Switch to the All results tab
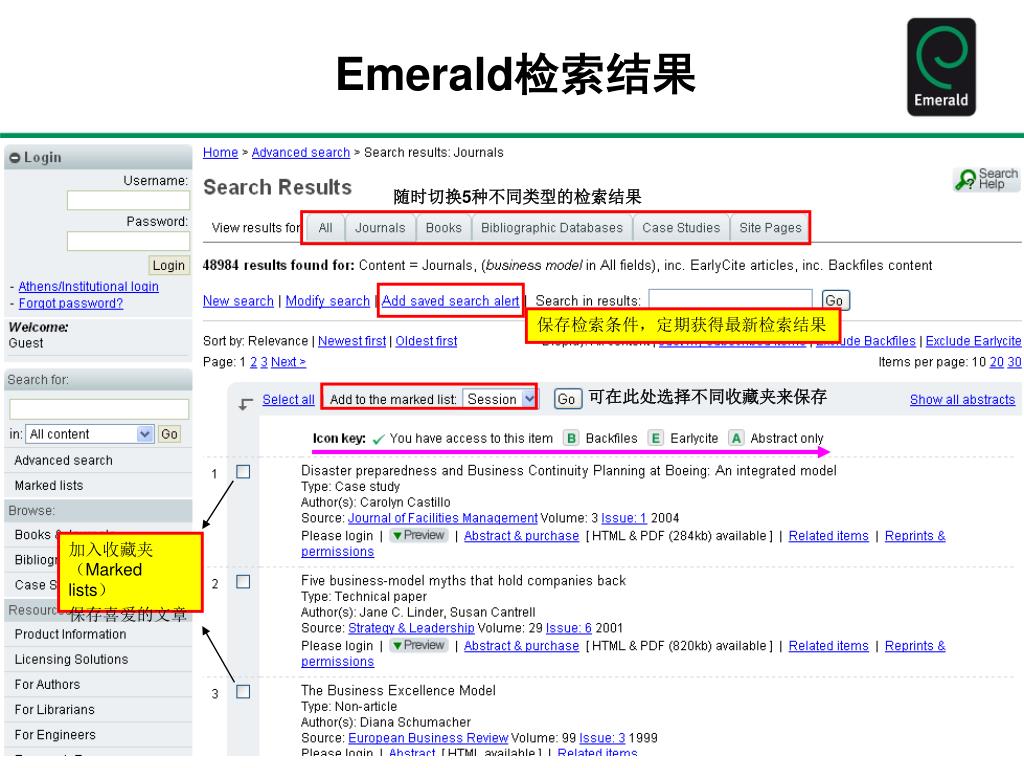This screenshot has height=768, width=1024. [325, 228]
